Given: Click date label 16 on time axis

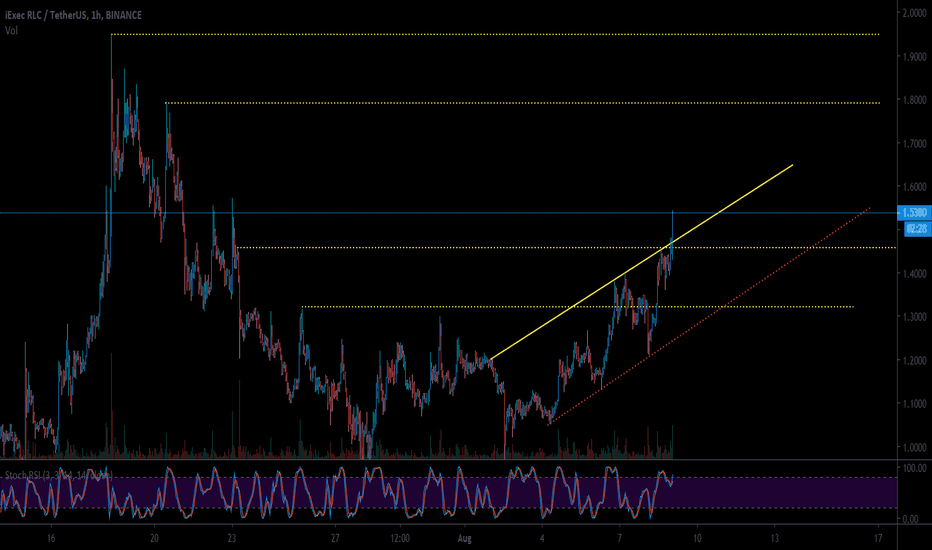Looking at the screenshot, I should (x=51, y=539).
